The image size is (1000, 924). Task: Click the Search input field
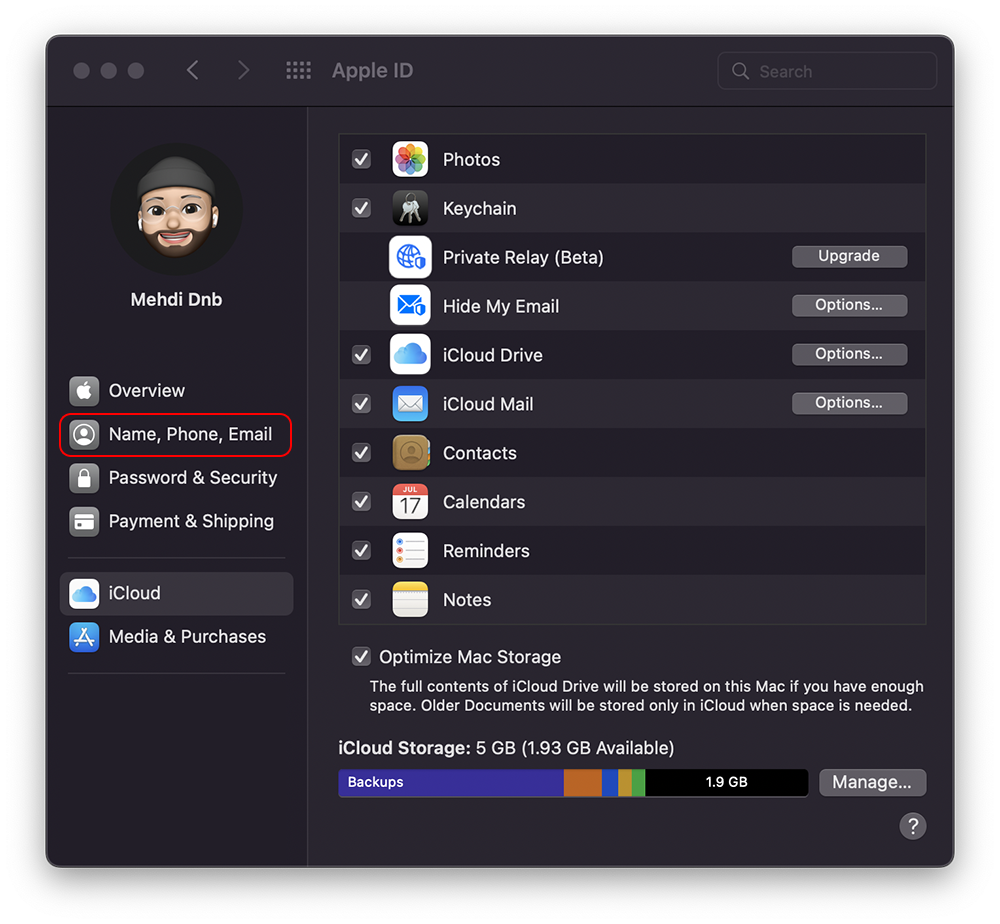[827, 71]
